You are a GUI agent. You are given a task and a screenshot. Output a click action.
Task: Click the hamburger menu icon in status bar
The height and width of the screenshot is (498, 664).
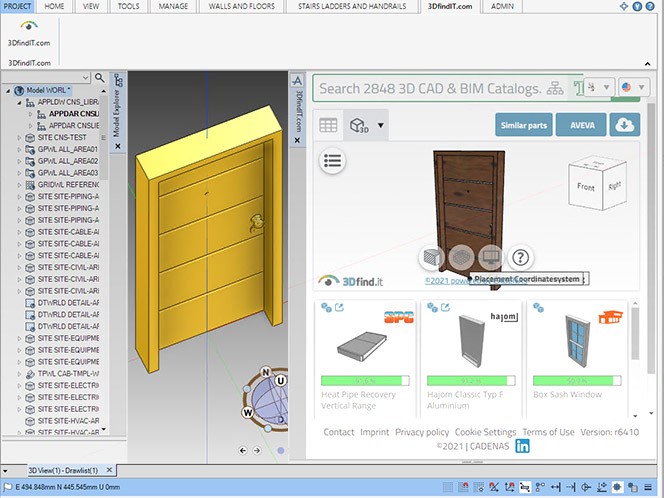click(648, 487)
